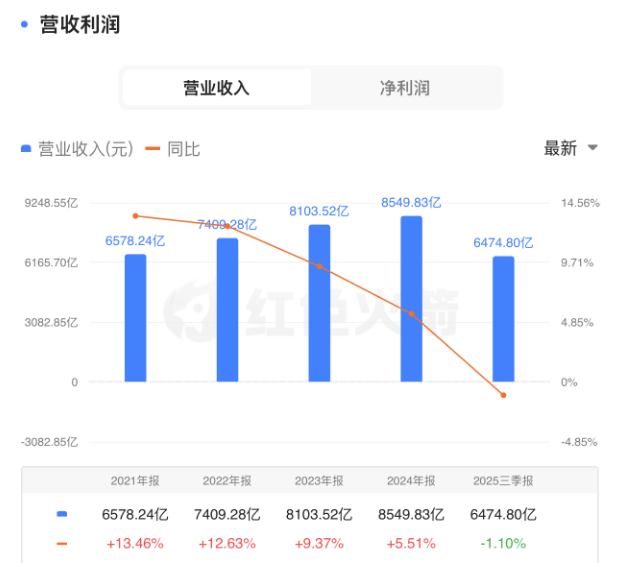Screen dimensions: 620x563
Task: Open the 最新 dropdown
Action: pos(571,148)
